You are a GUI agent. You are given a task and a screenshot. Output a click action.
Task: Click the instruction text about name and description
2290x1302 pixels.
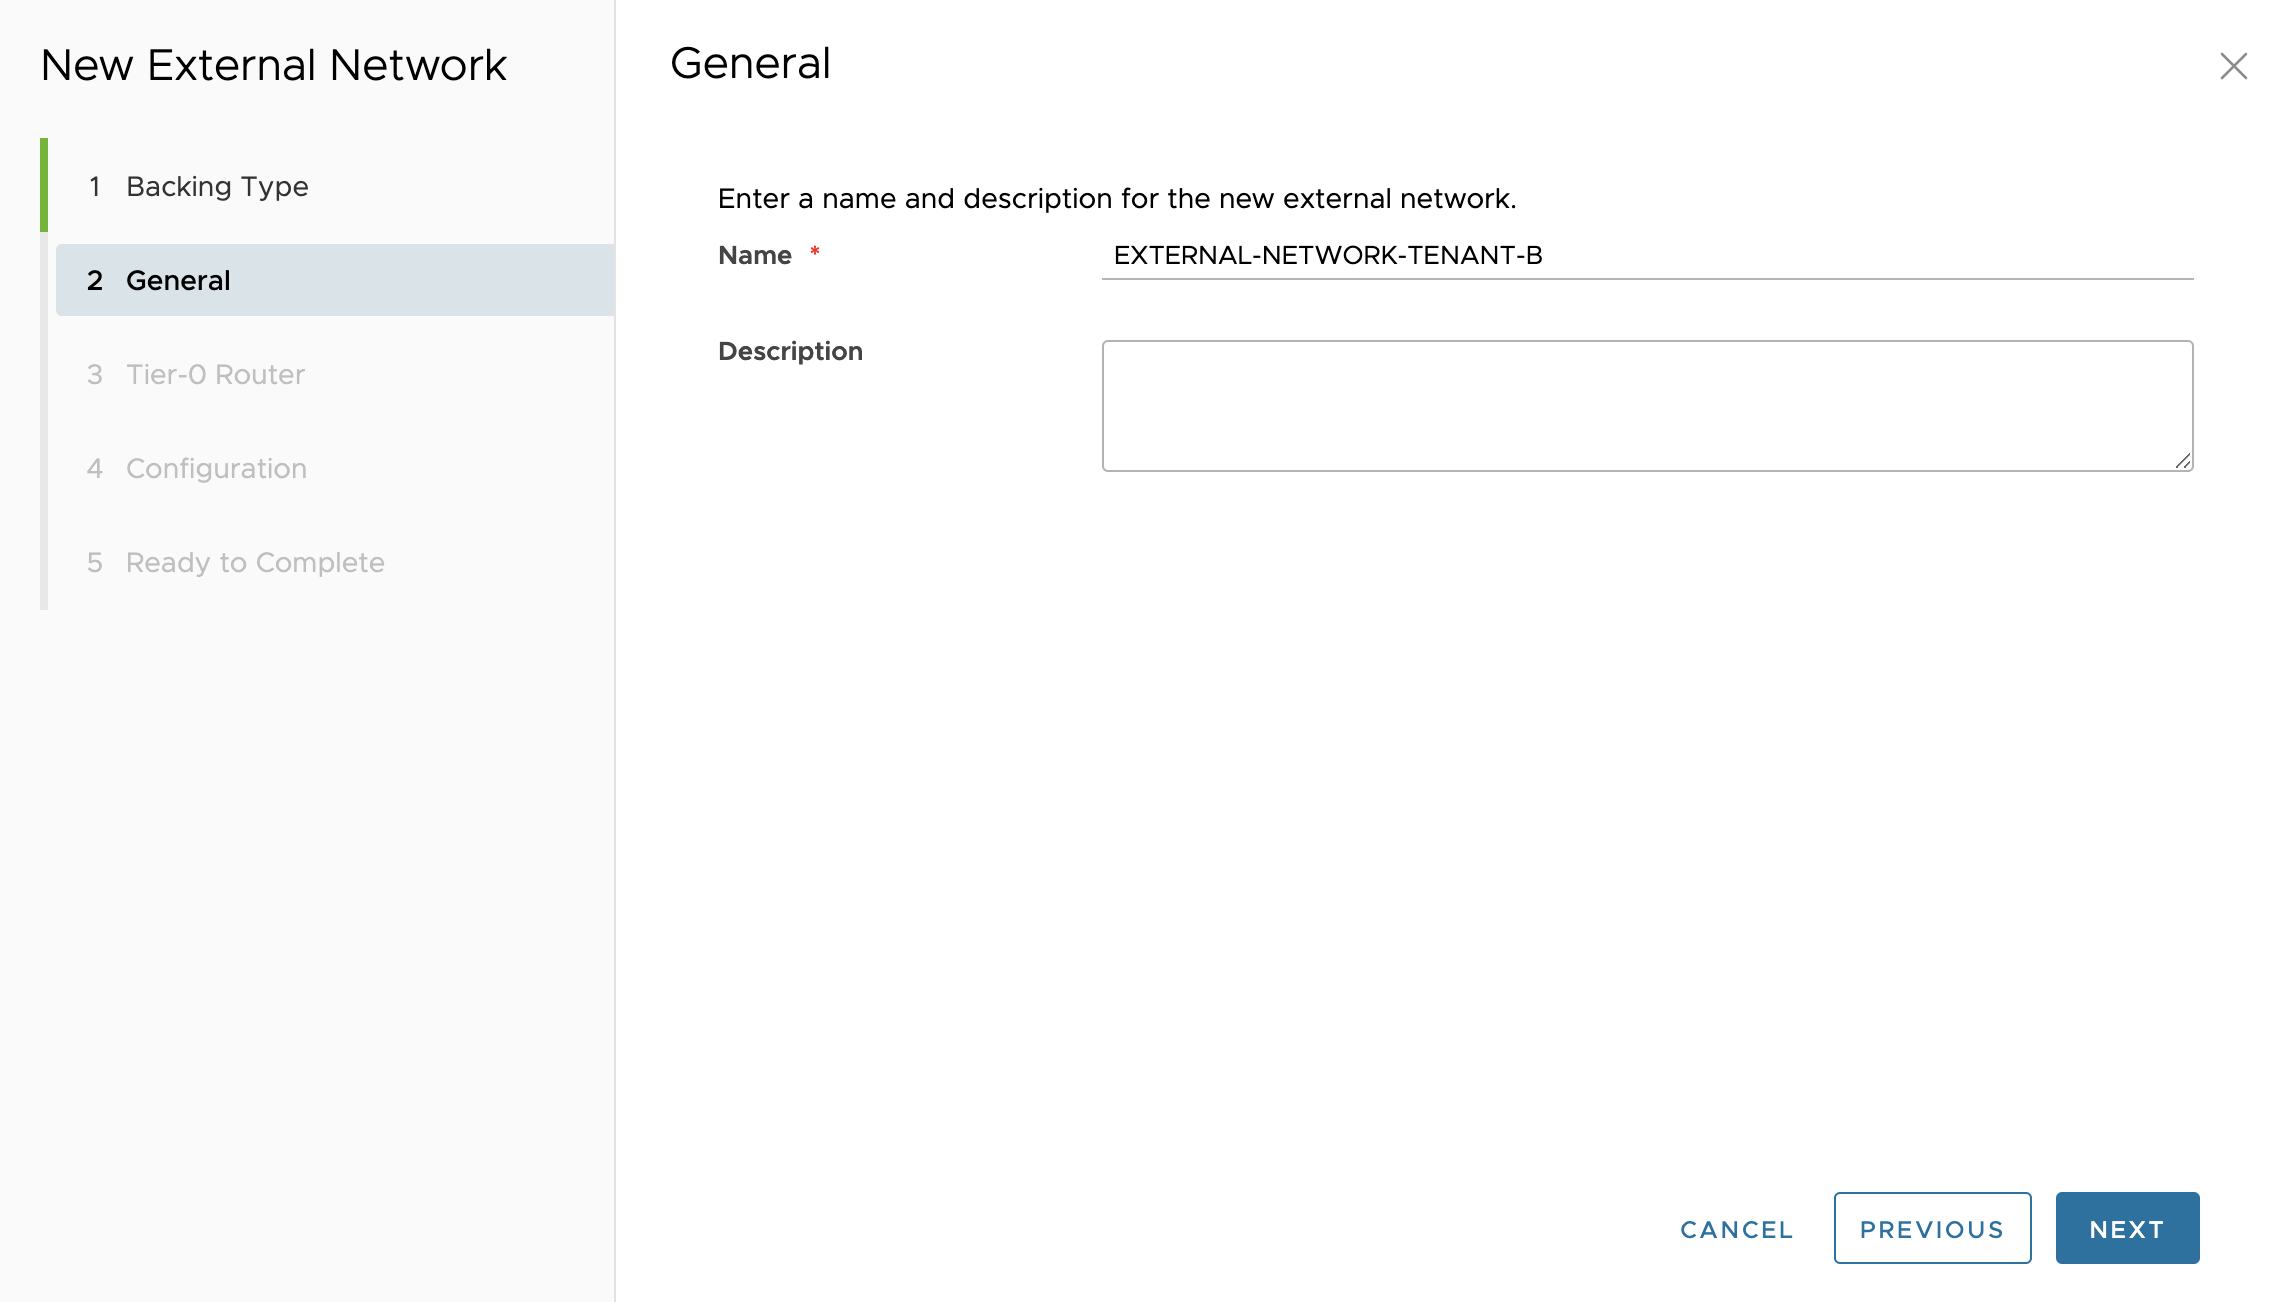click(1116, 199)
